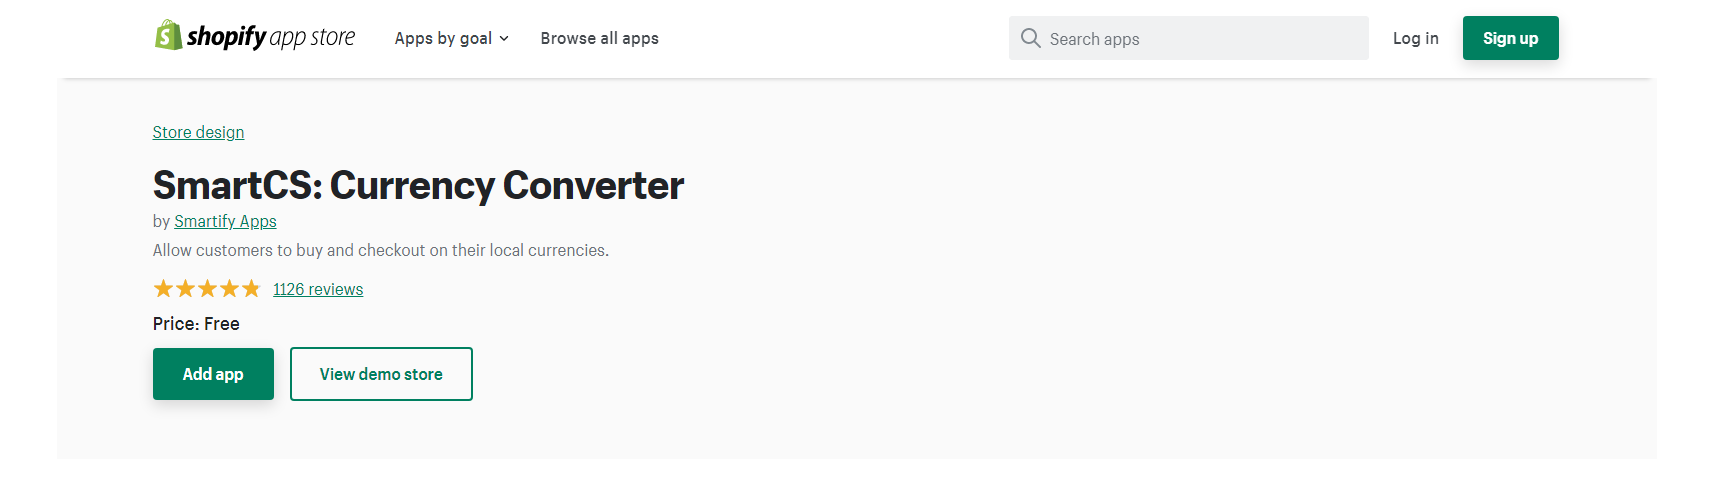
Task: Visit the Smartify Apps developer link
Action: coord(225,221)
